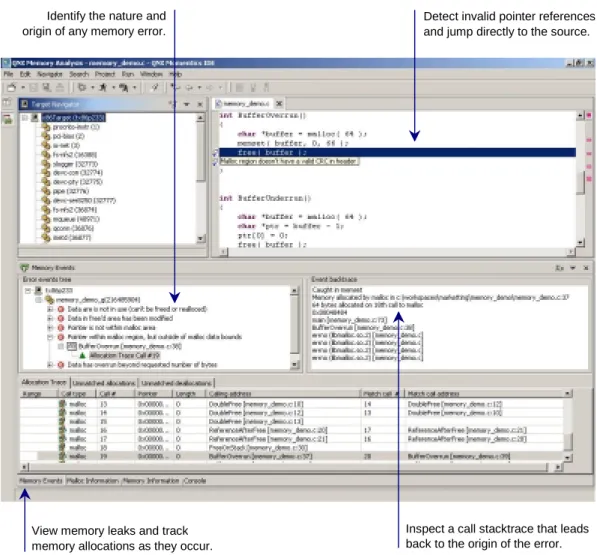Expand 'Pointer is not within malloc area' error
Image resolution: width=597 pixels, height=555 pixels.
point(50,327)
